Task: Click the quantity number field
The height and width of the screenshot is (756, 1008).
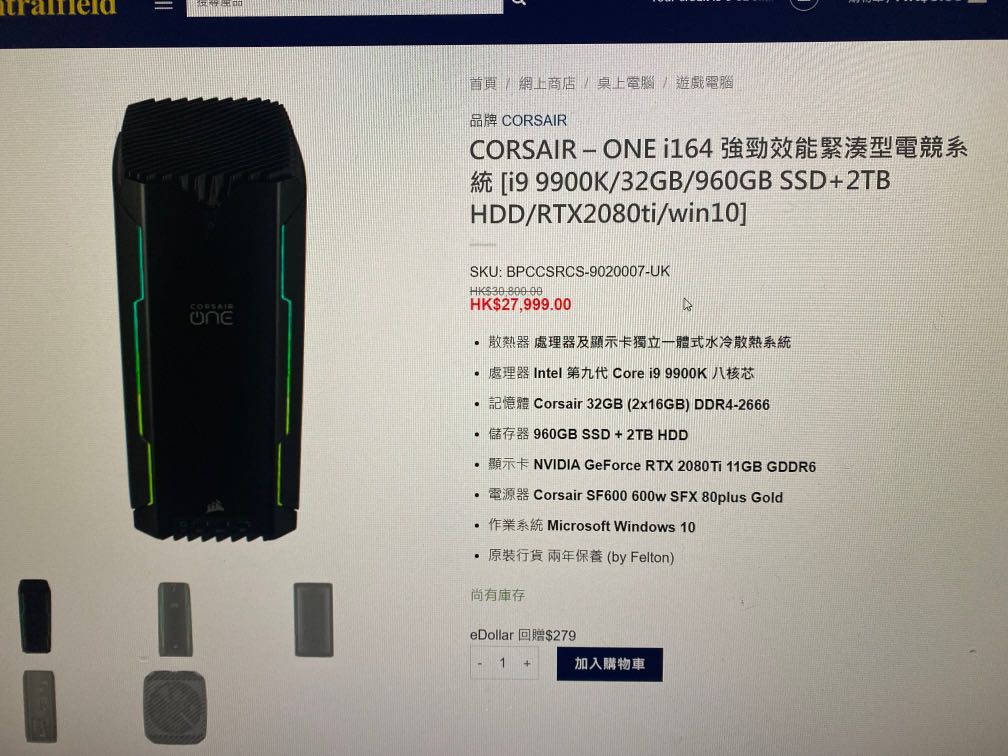Action: point(503,663)
